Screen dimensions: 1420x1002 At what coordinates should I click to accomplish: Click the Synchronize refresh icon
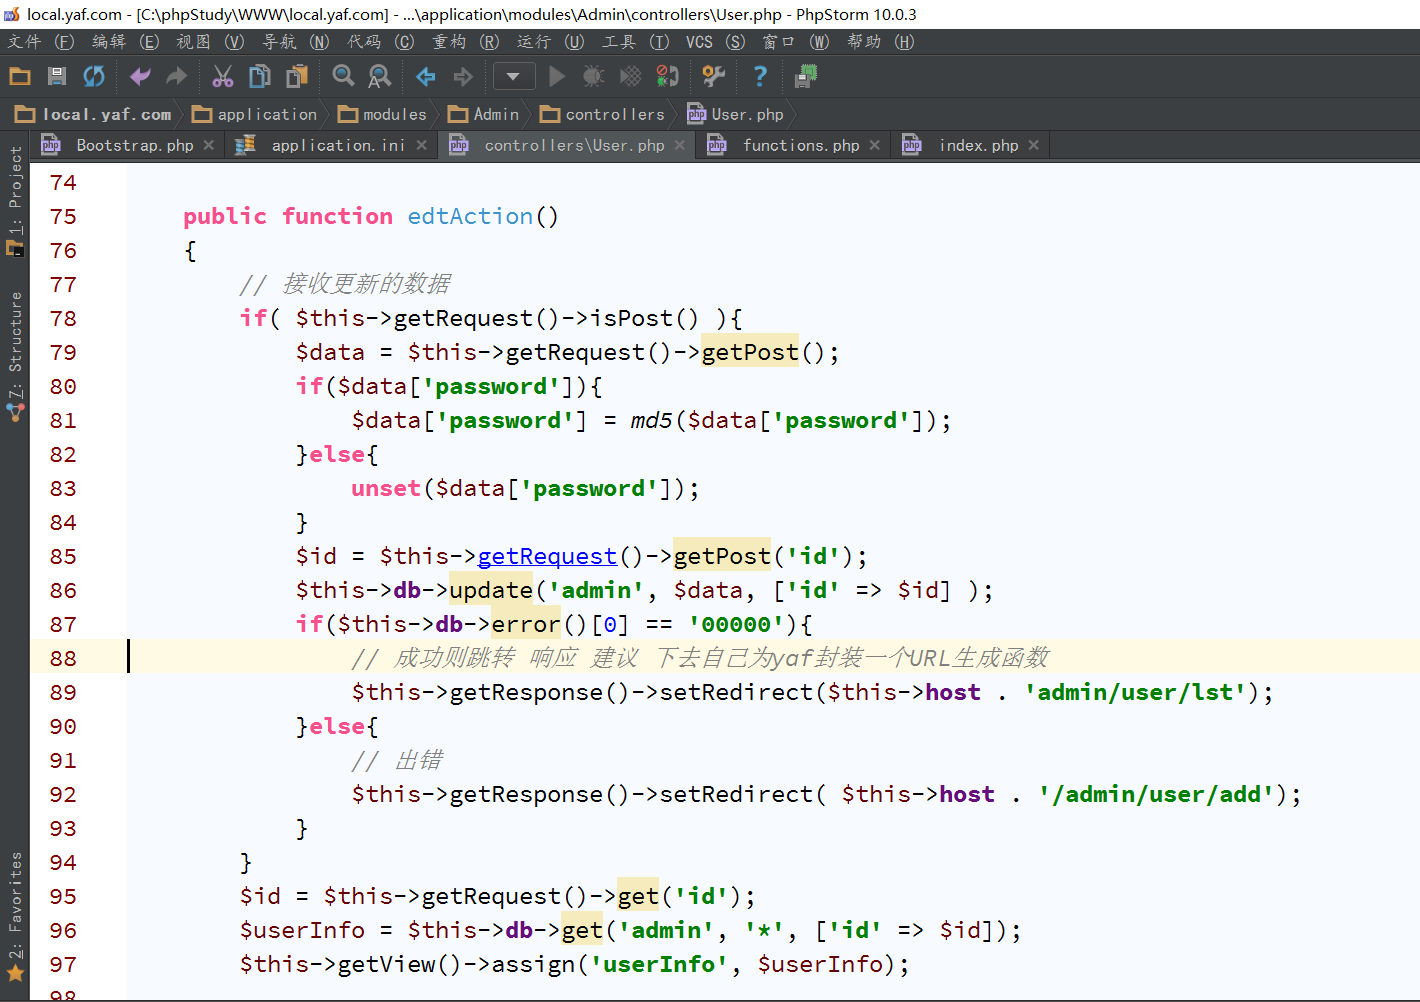pos(94,76)
